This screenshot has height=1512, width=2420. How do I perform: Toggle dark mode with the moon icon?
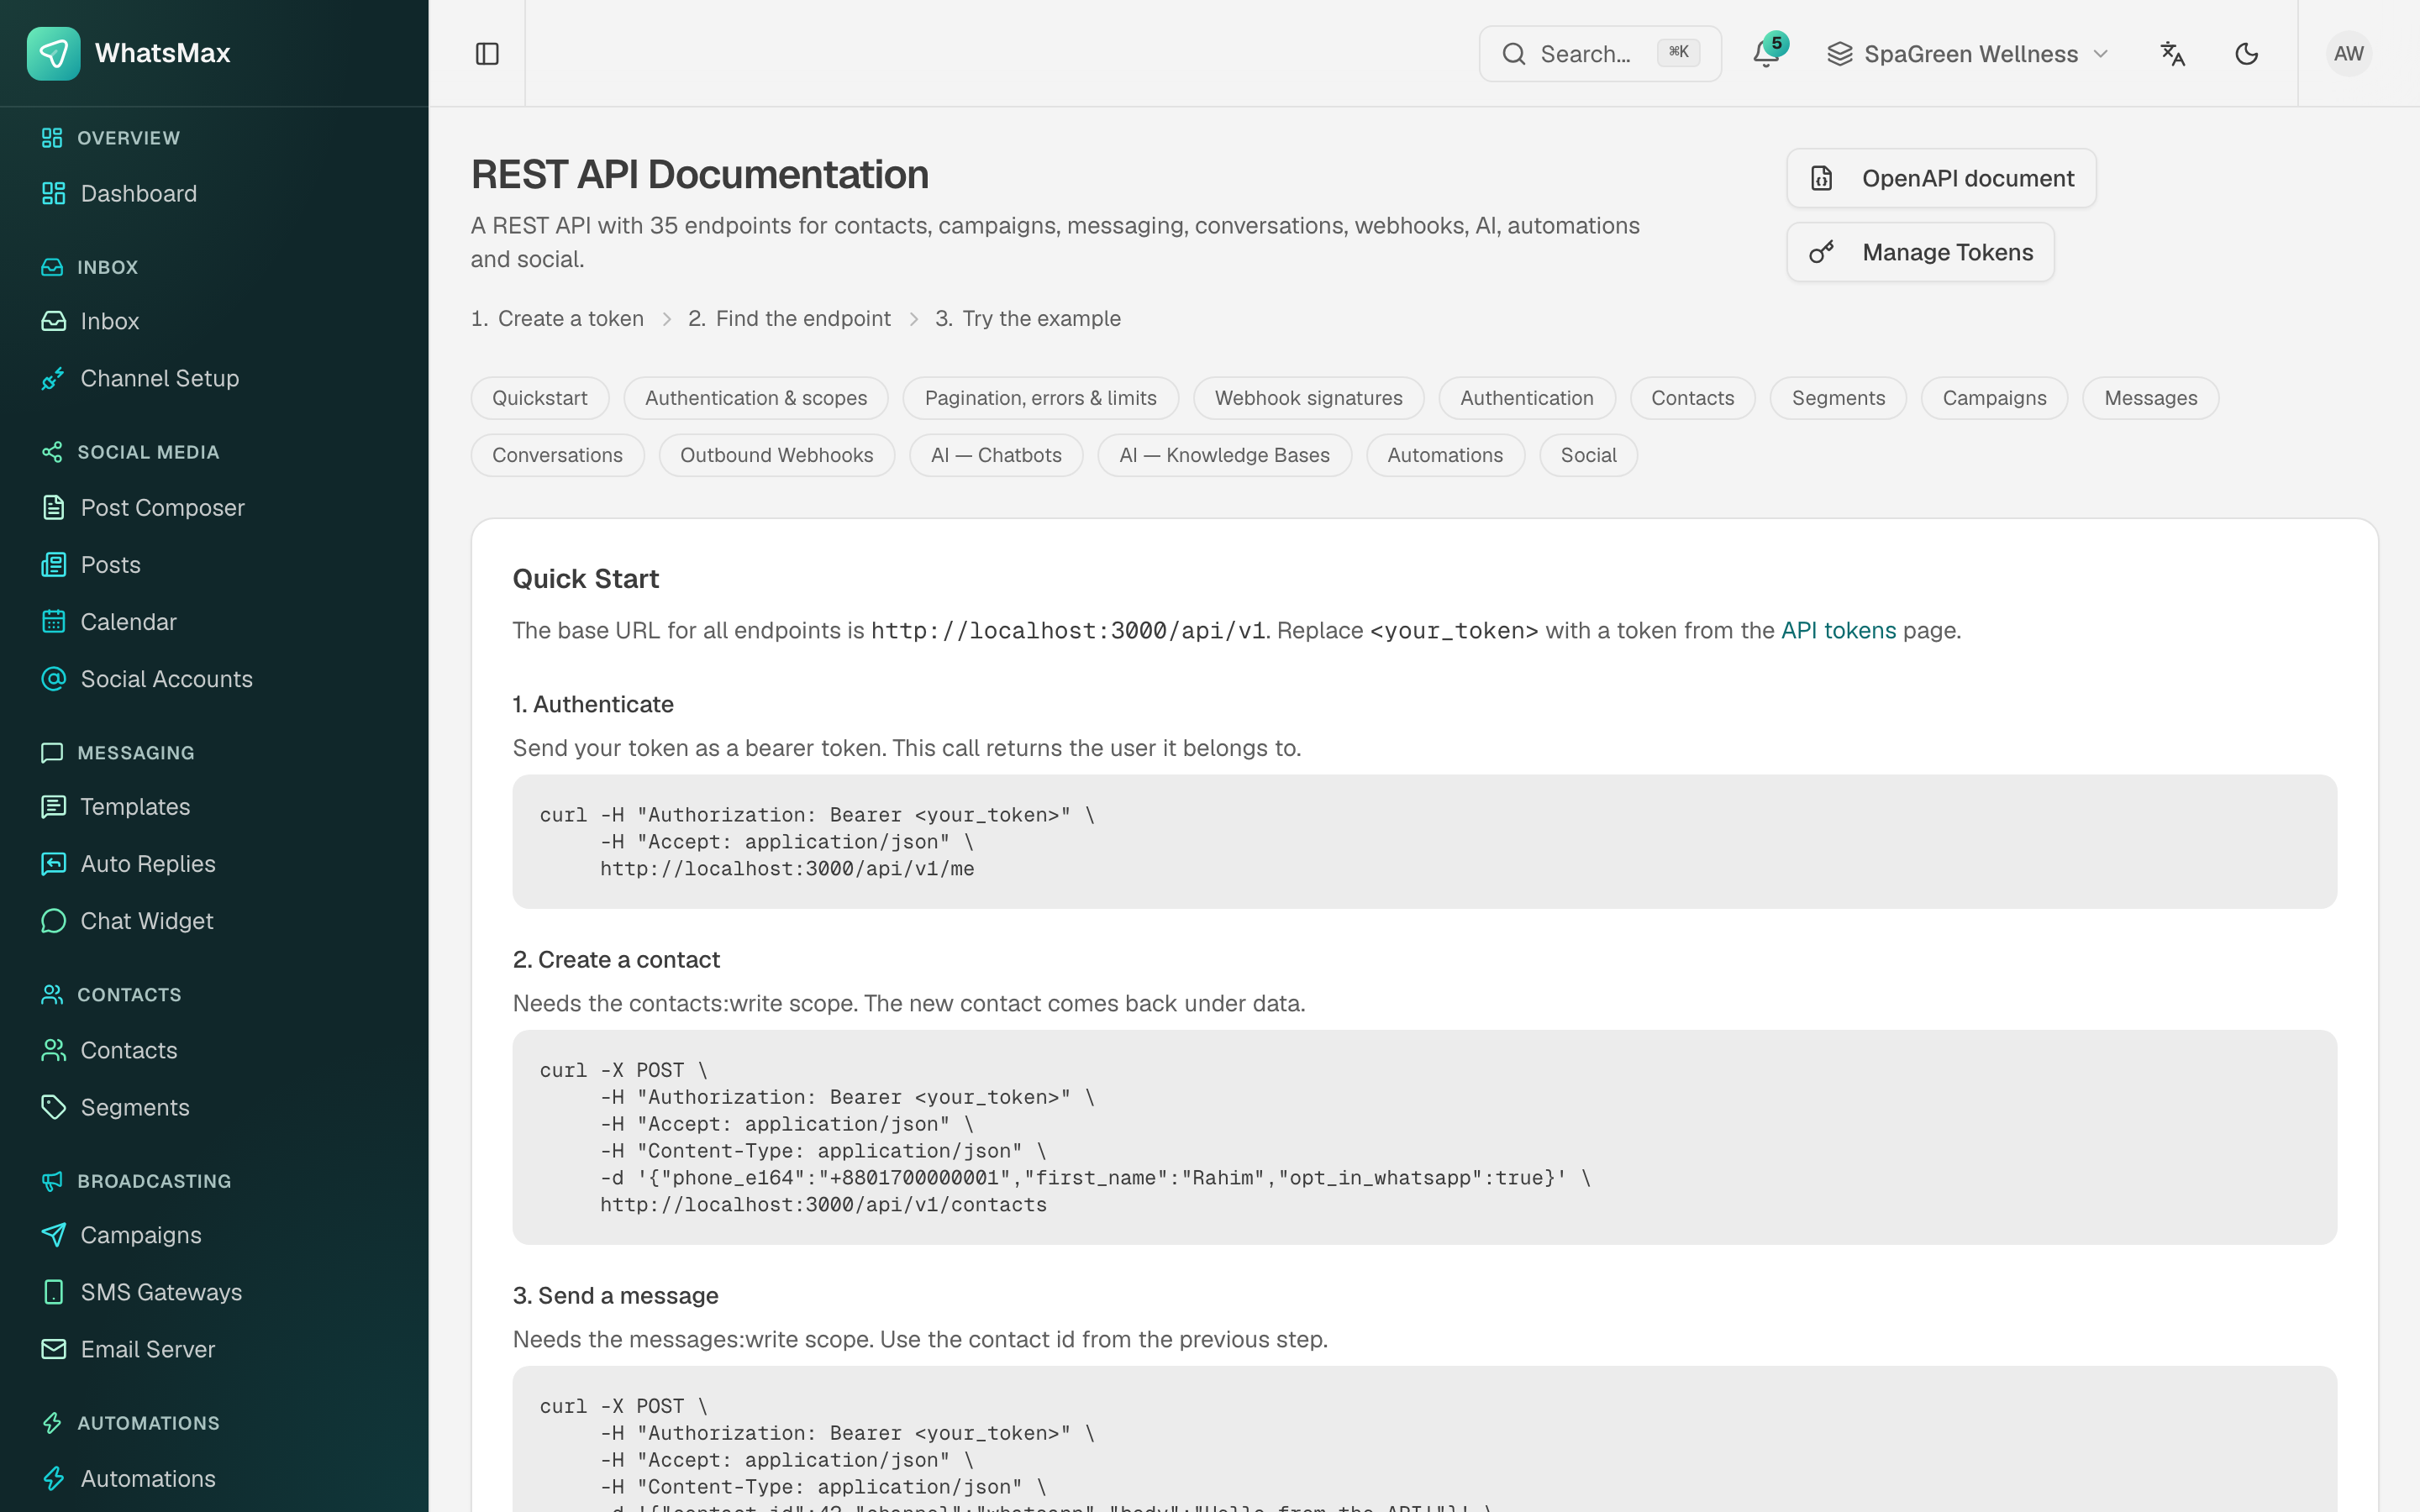(x=2246, y=54)
